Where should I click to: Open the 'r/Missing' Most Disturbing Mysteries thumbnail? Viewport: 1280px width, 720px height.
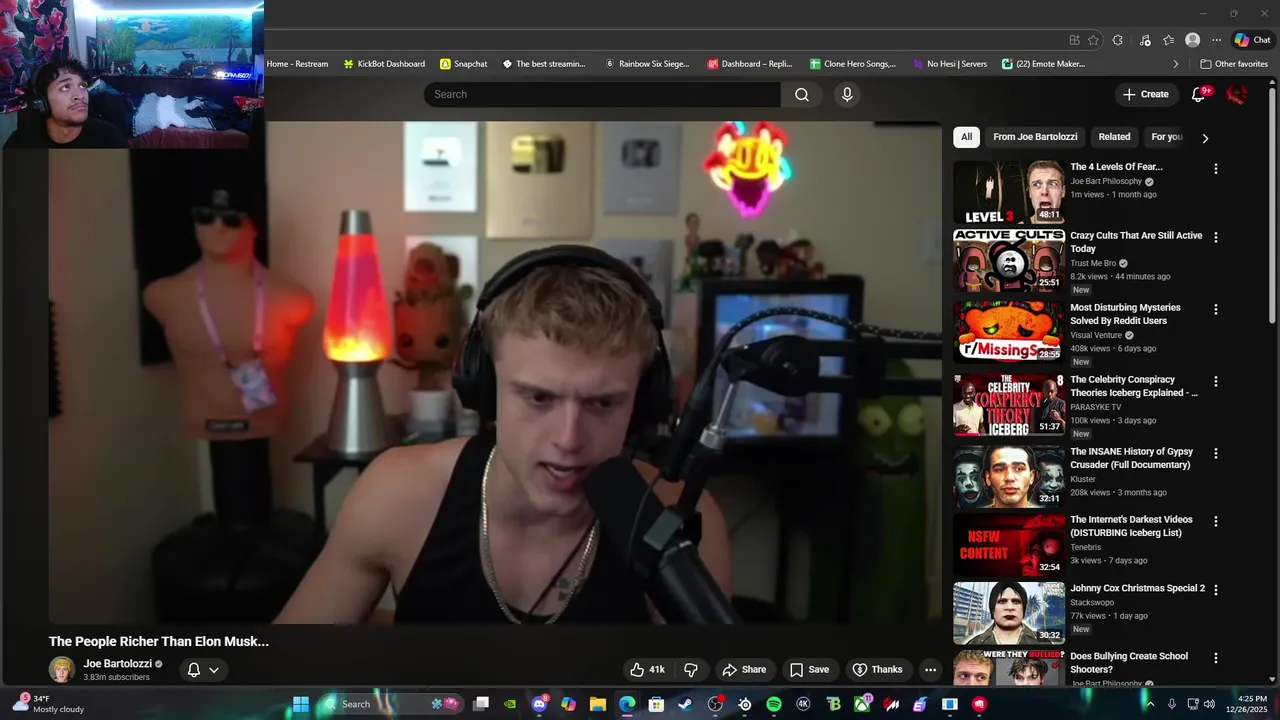click(x=1008, y=331)
